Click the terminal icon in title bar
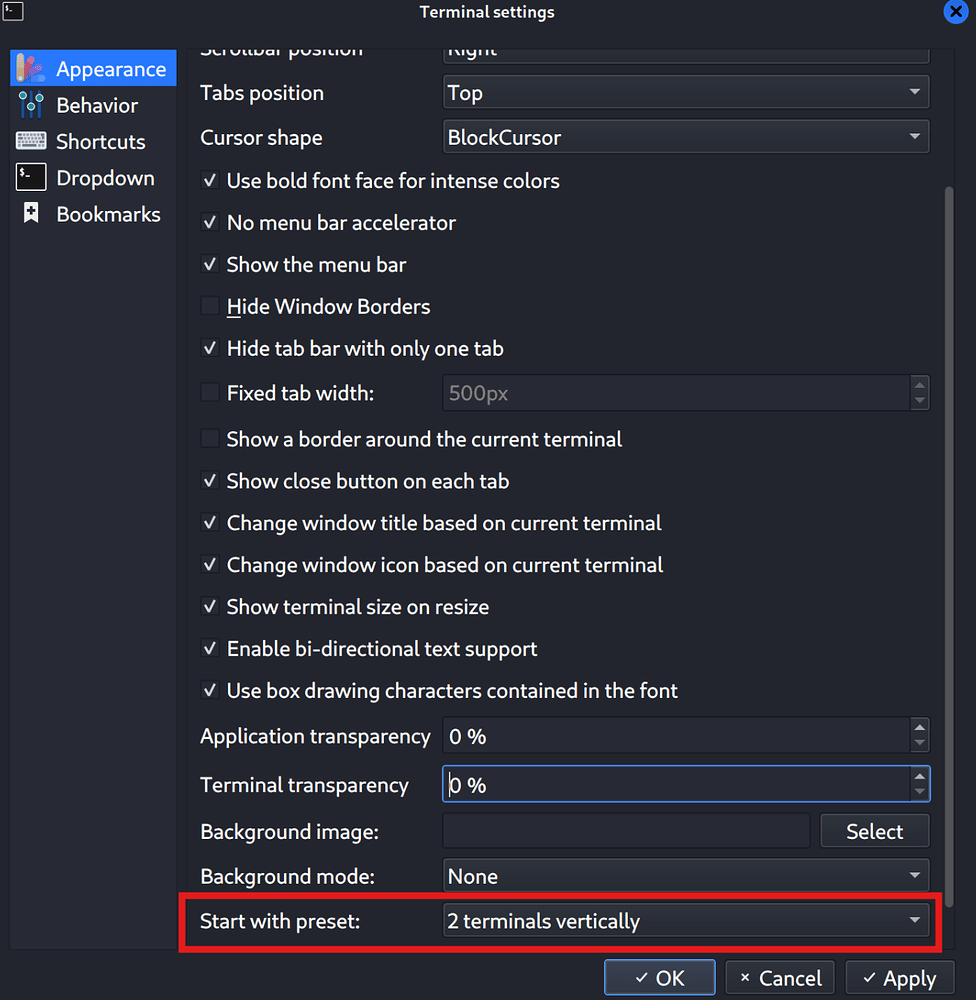Image resolution: width=976 pixels, height=1000 pixels. (x=12, y=12)
